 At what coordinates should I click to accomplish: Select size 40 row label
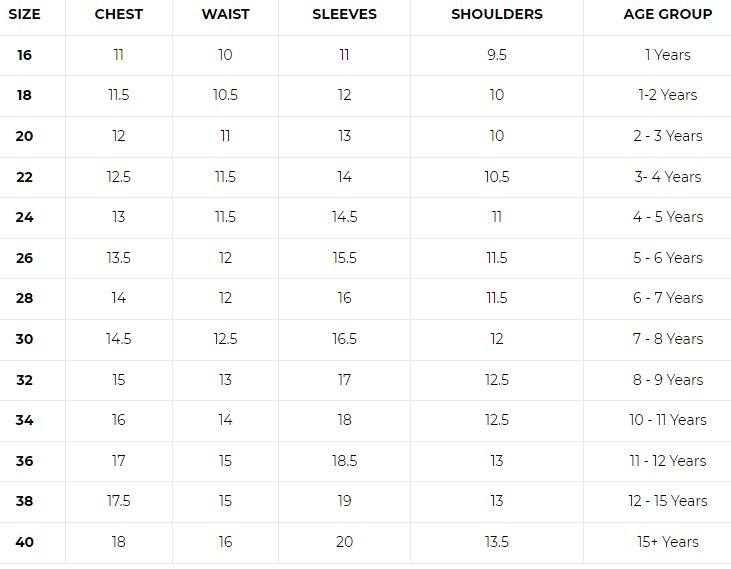point(24,542)
